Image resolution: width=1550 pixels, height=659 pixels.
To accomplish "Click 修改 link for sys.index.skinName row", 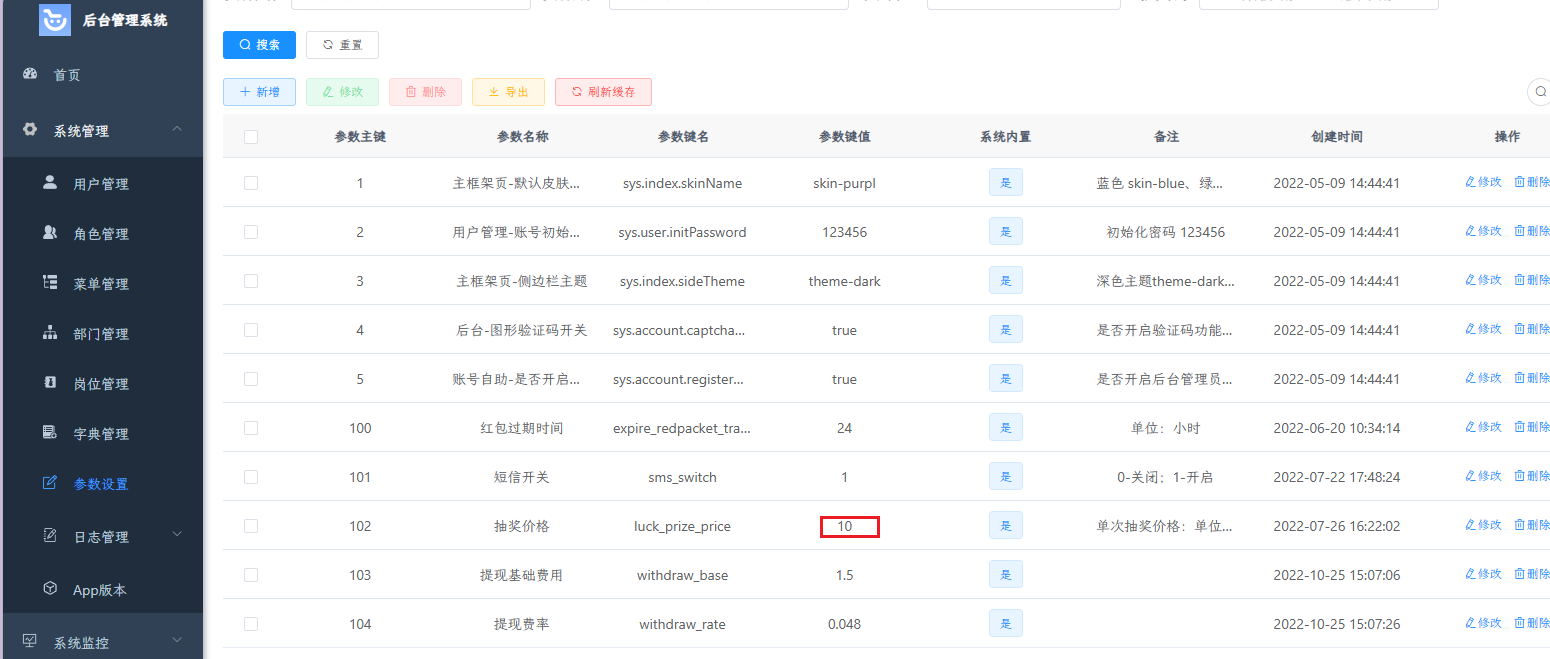I will pyautogui.click(x=1483, y=182).
